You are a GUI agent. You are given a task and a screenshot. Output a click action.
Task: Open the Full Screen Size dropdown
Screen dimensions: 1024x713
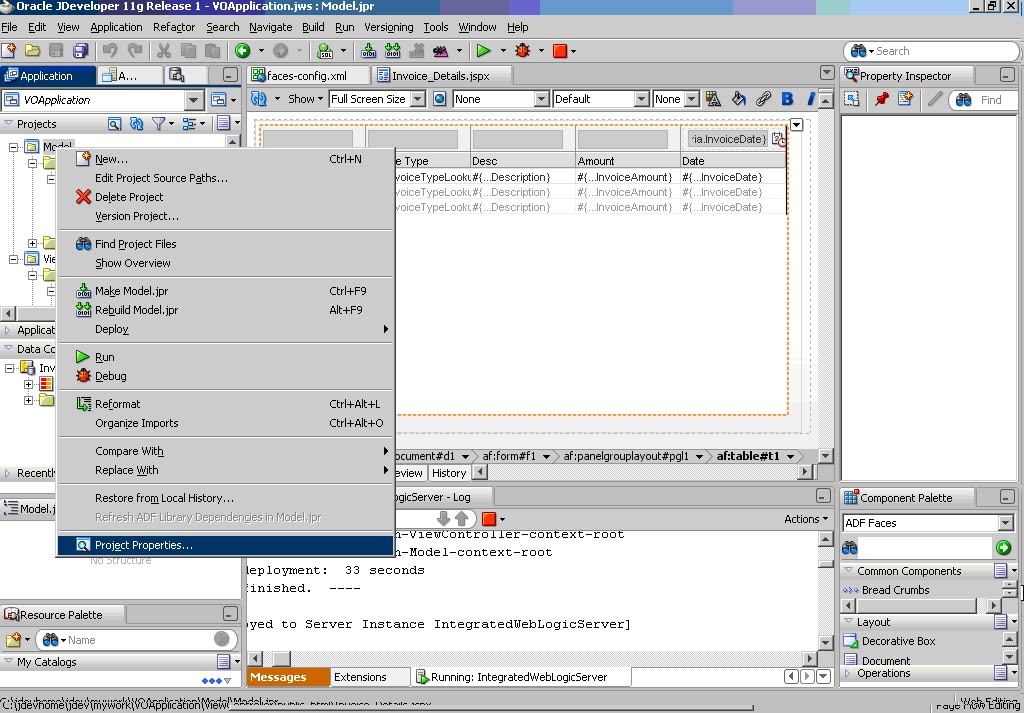418,99
